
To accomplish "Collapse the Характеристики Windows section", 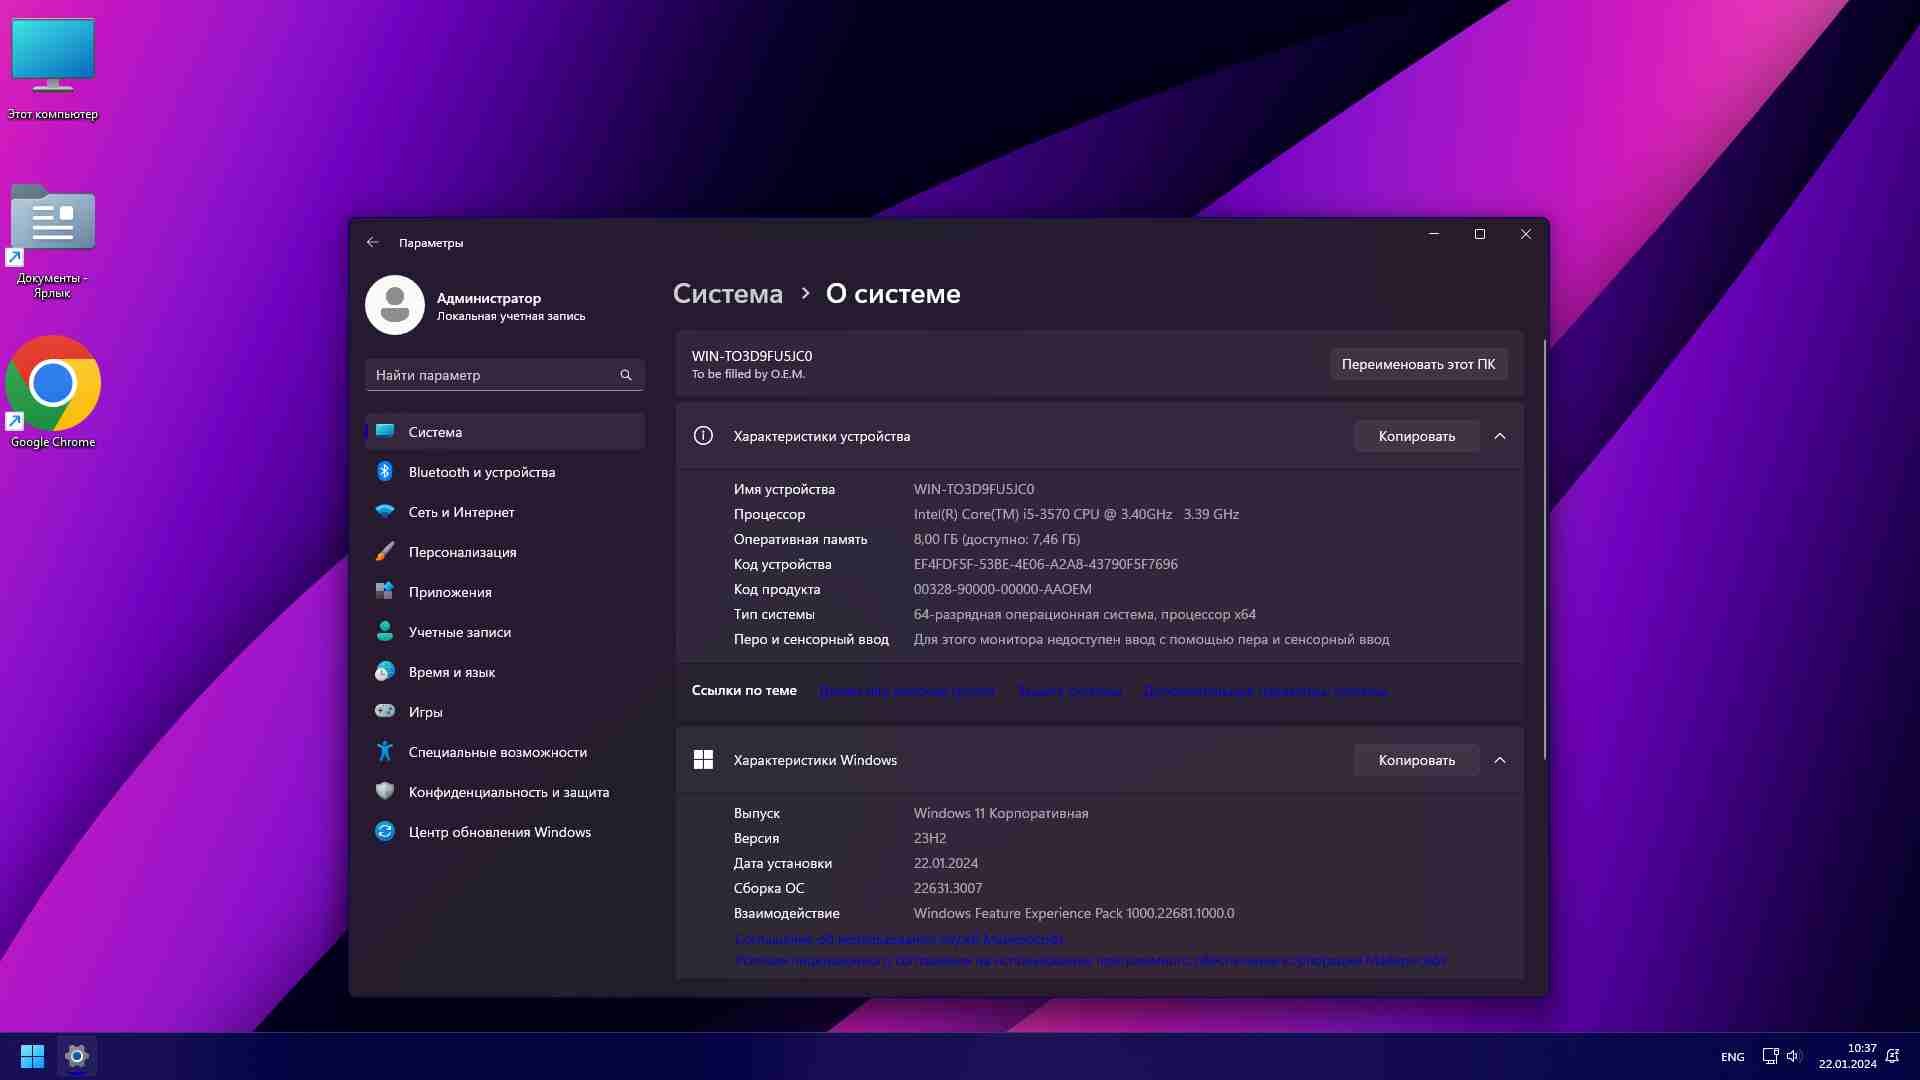I will pos(1500,760).
